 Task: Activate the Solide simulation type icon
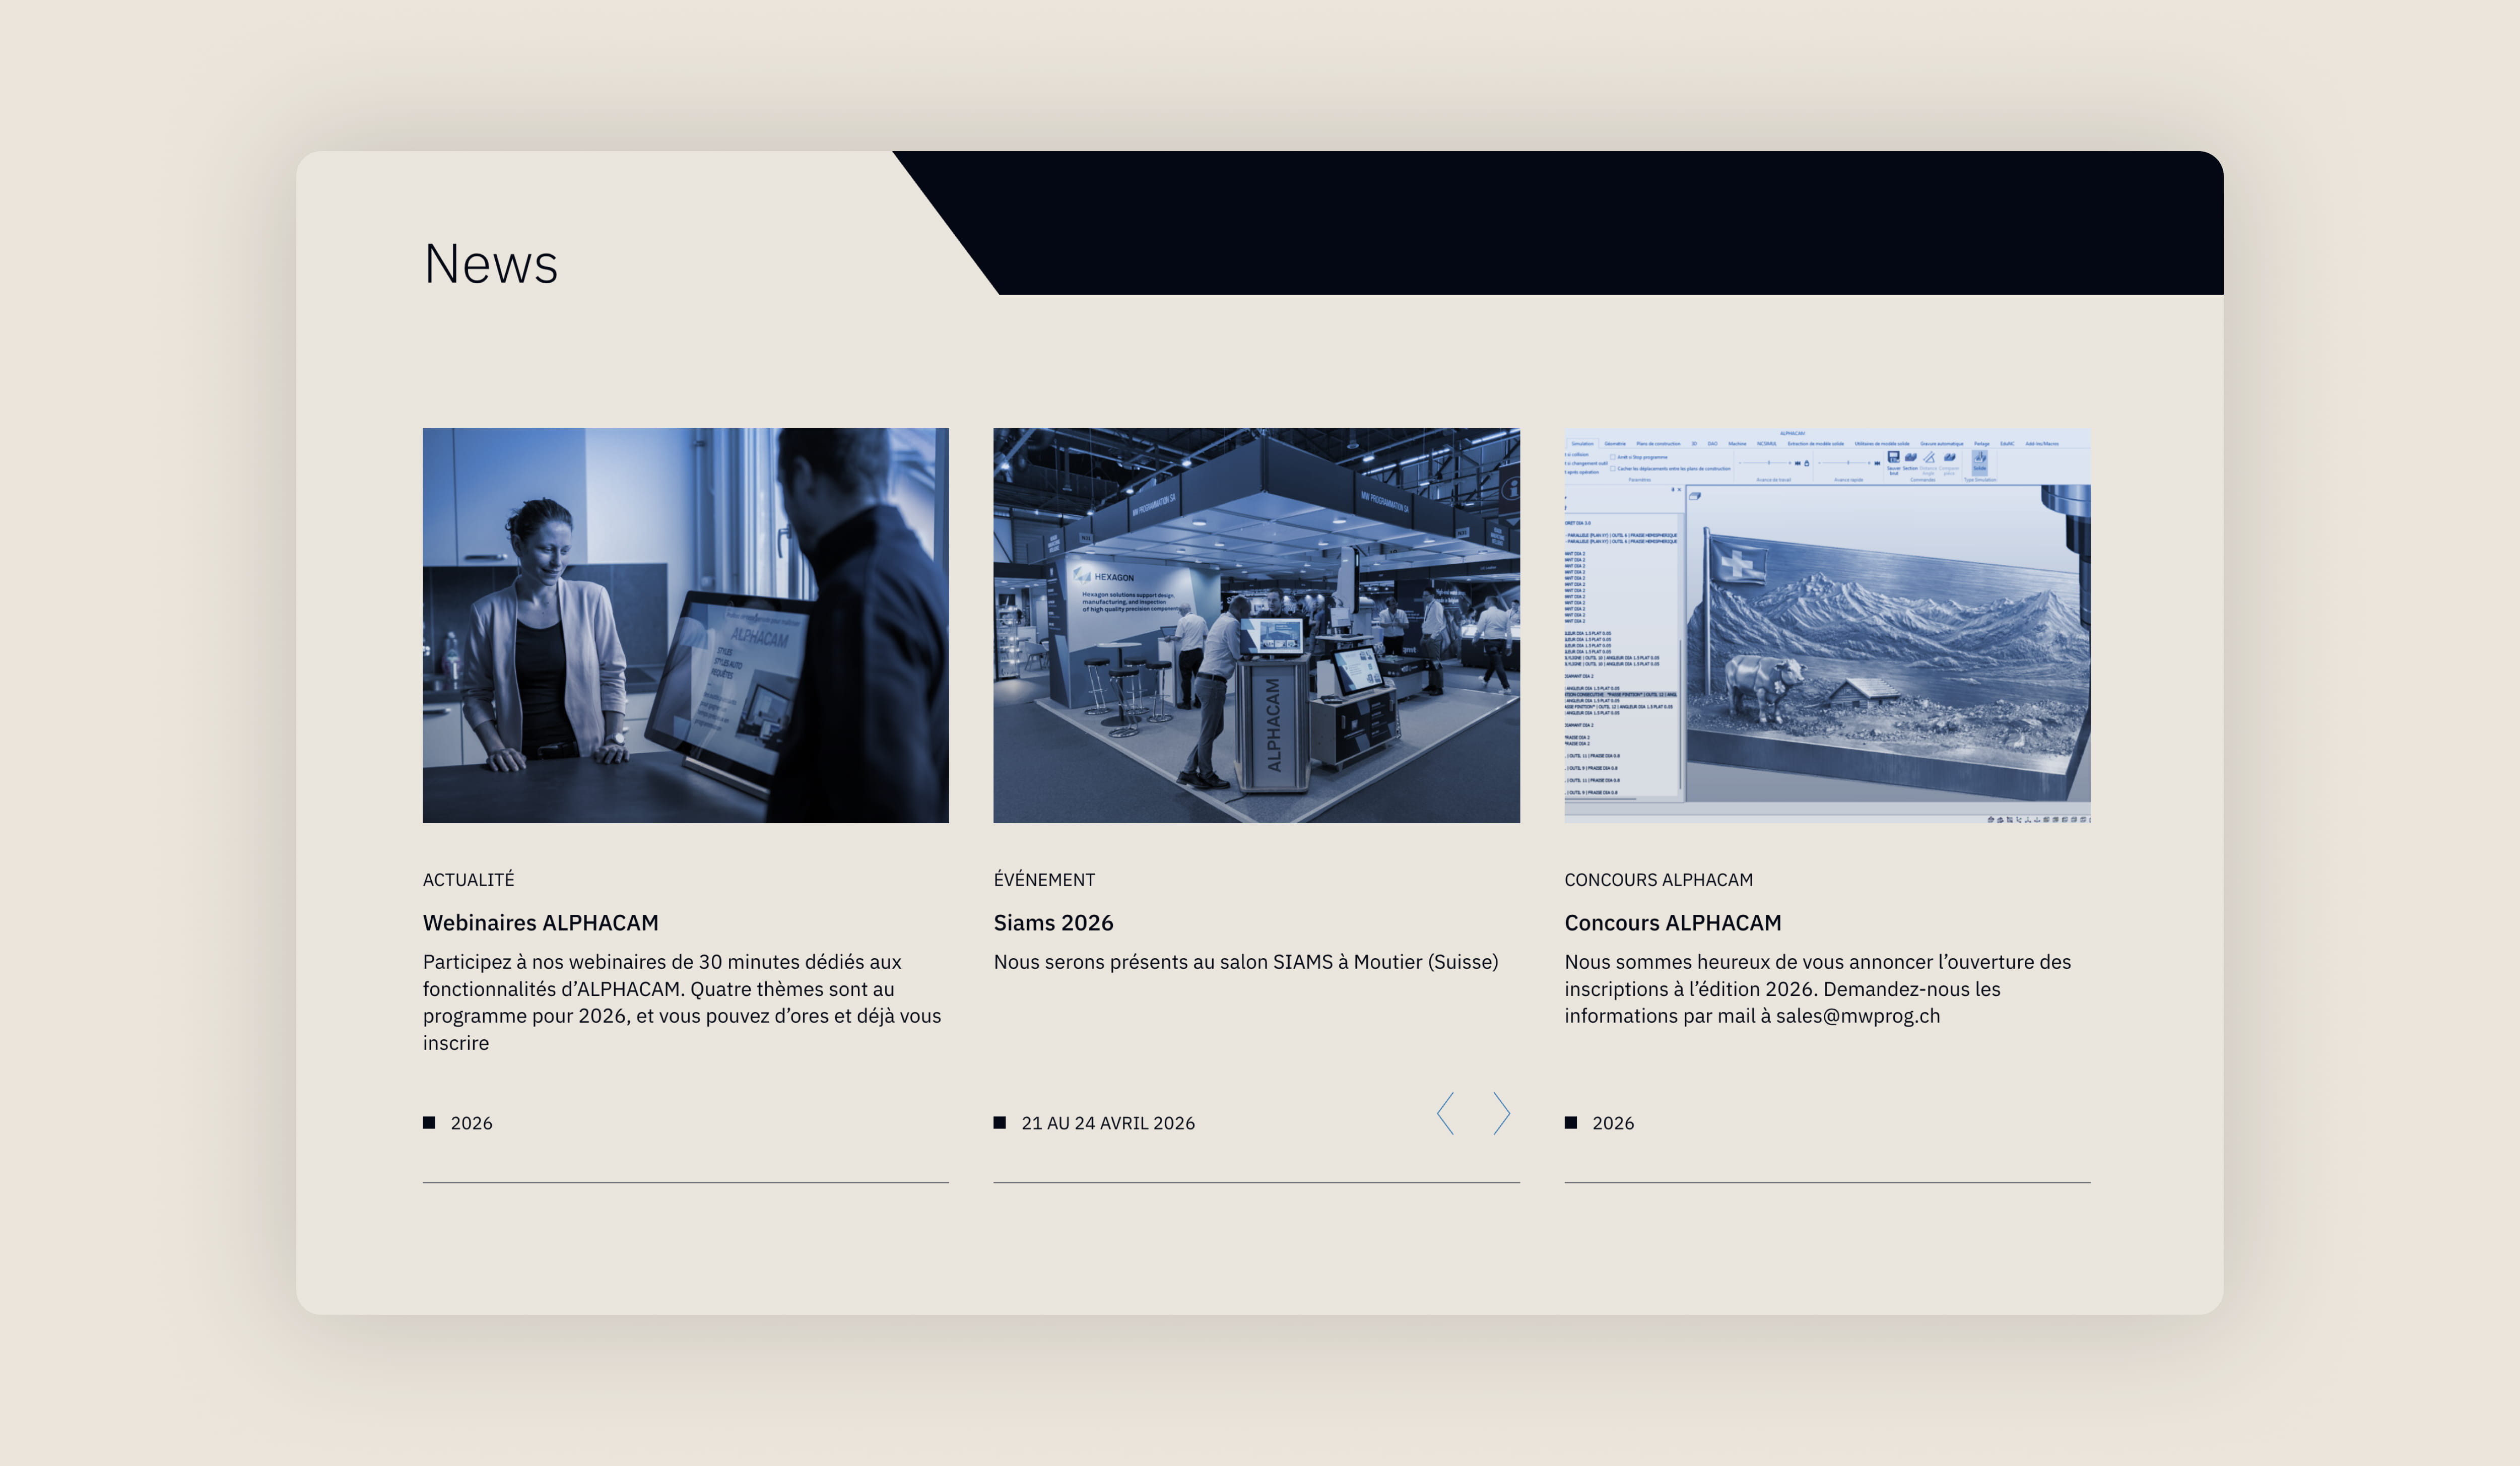[x=1979, y=458]
